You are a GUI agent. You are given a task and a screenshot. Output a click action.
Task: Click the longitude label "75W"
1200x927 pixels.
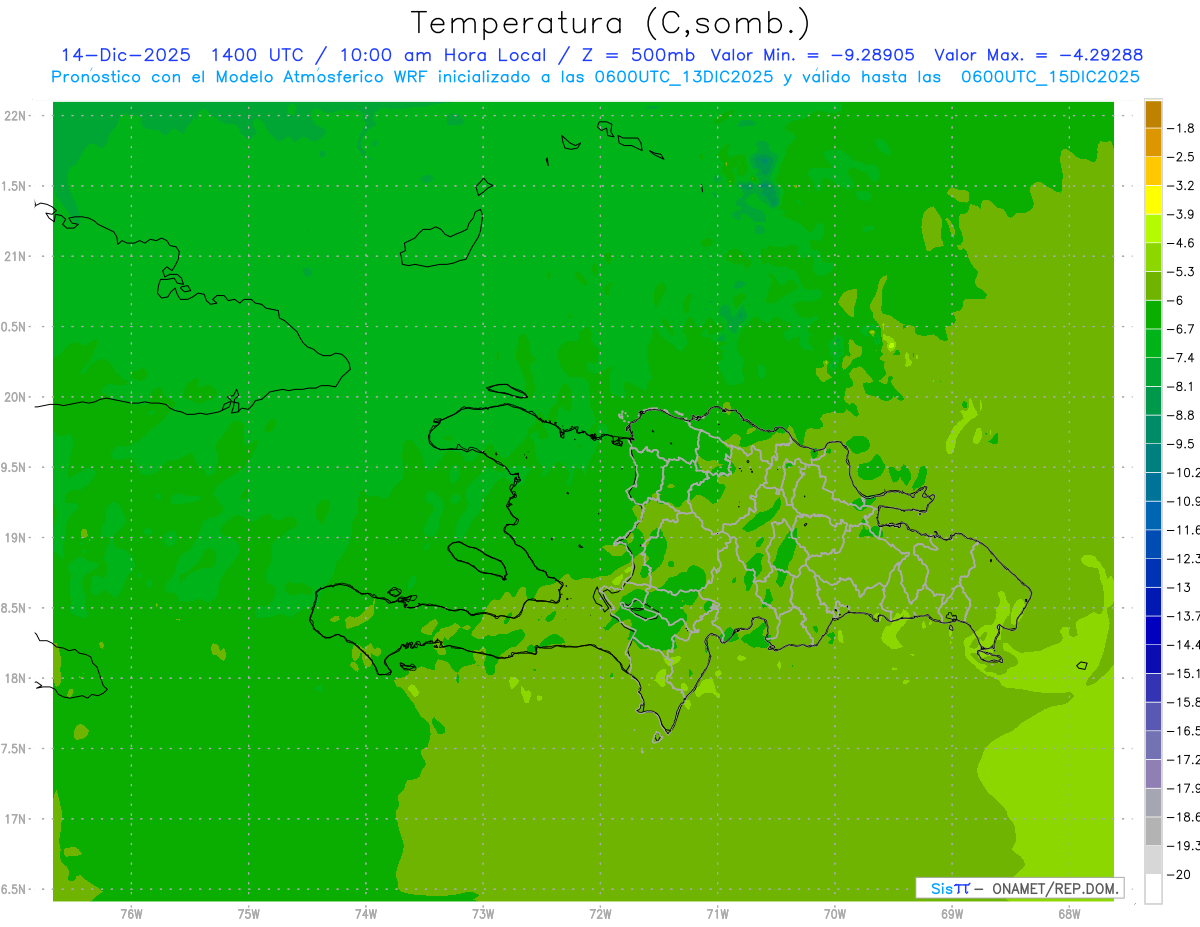pyautogui.click(x=249, y=913)
